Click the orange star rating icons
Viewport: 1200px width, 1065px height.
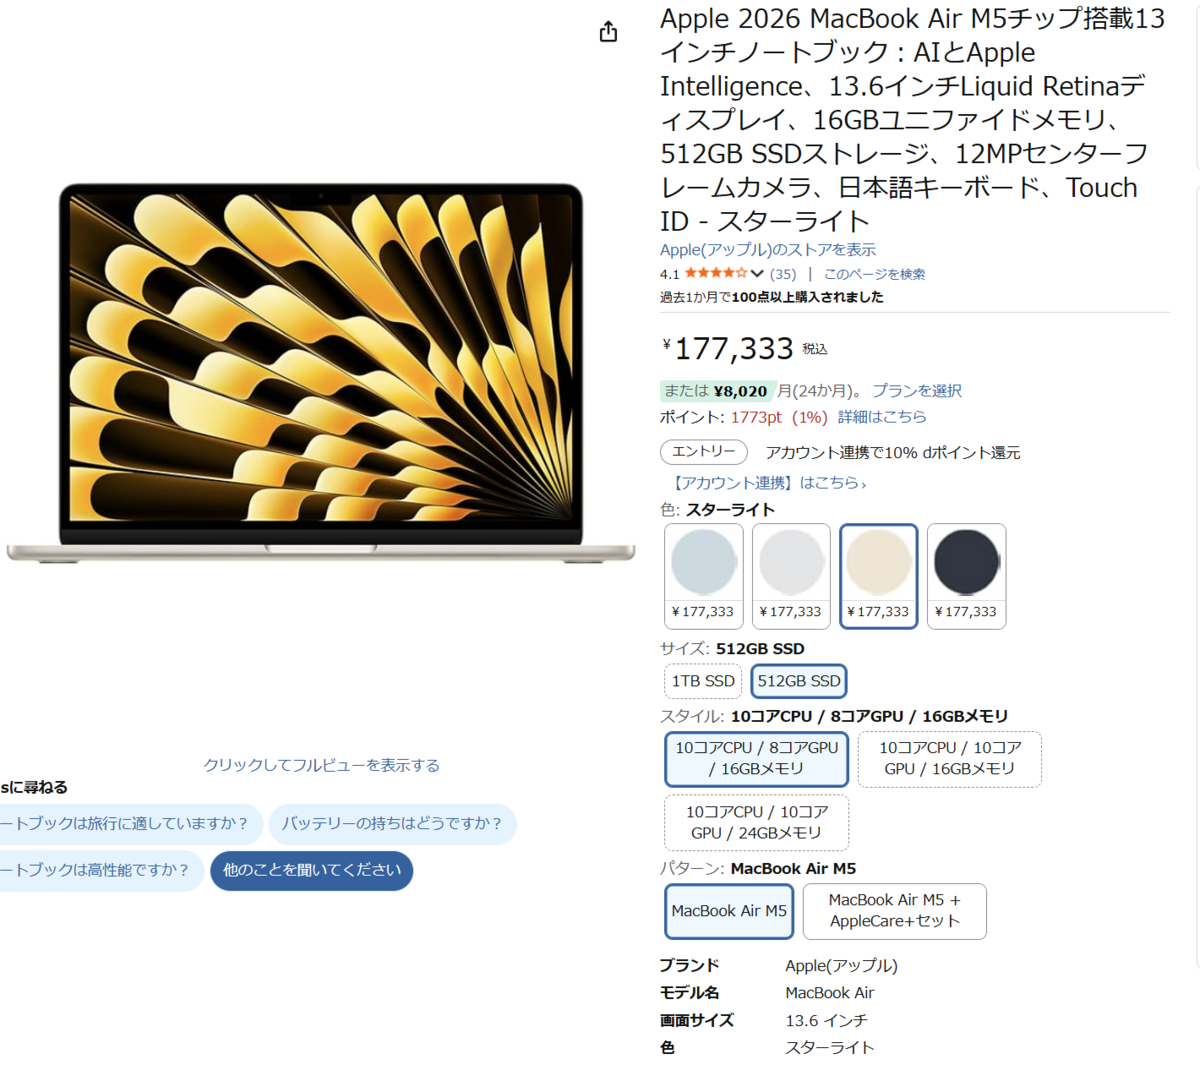pyautogui.click(x=716, y=273)
